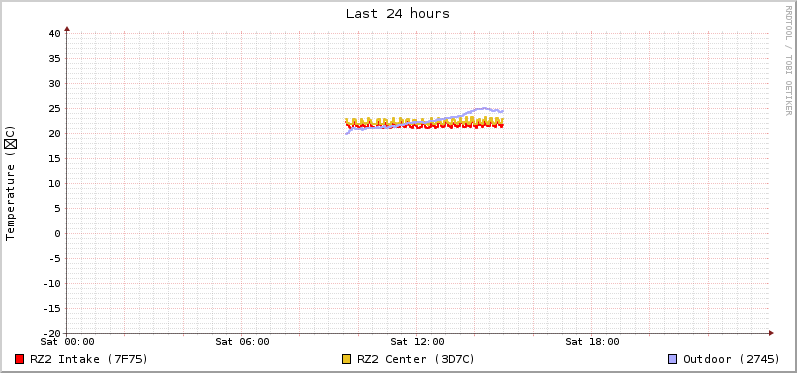This screenshot has height=373, width=797.
Task: Click the 30 y-axis tick value
Action: click(x=55, y=83)
